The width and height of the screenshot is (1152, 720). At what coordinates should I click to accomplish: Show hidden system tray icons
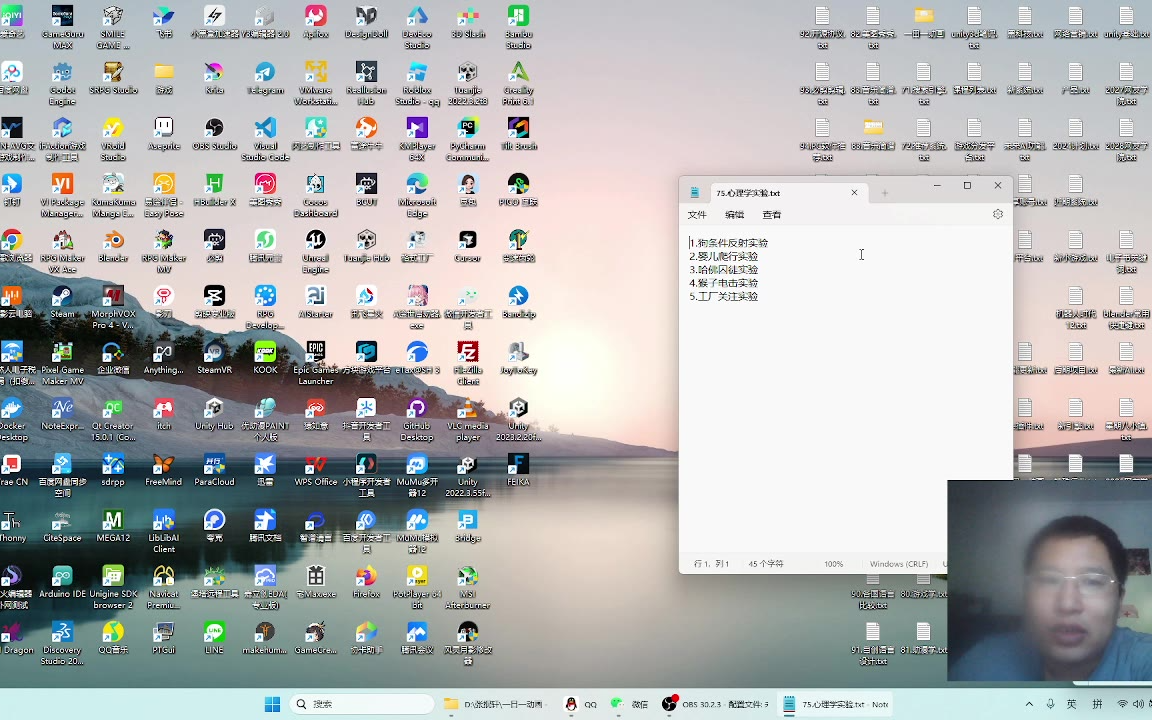1029,704
